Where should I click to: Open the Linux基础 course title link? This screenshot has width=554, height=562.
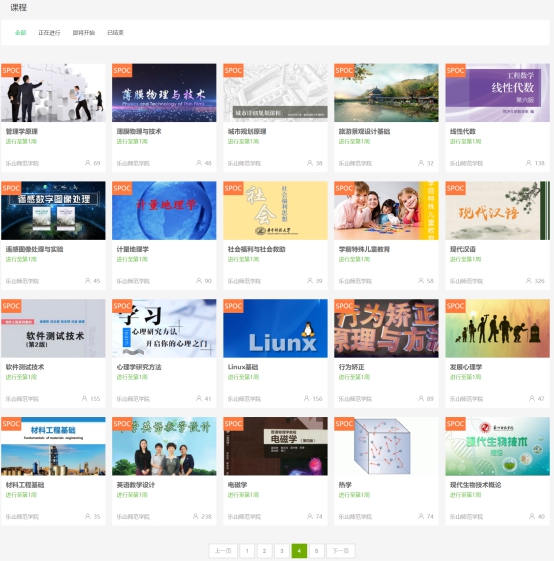tap(243, 367)
